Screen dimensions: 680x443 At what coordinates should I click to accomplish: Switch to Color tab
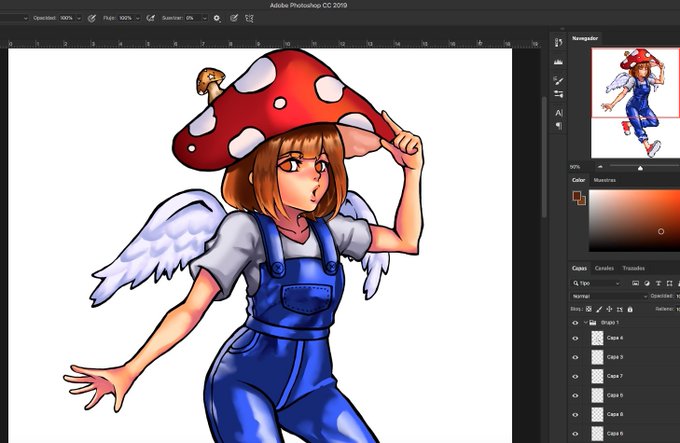[x=578, y=180]
